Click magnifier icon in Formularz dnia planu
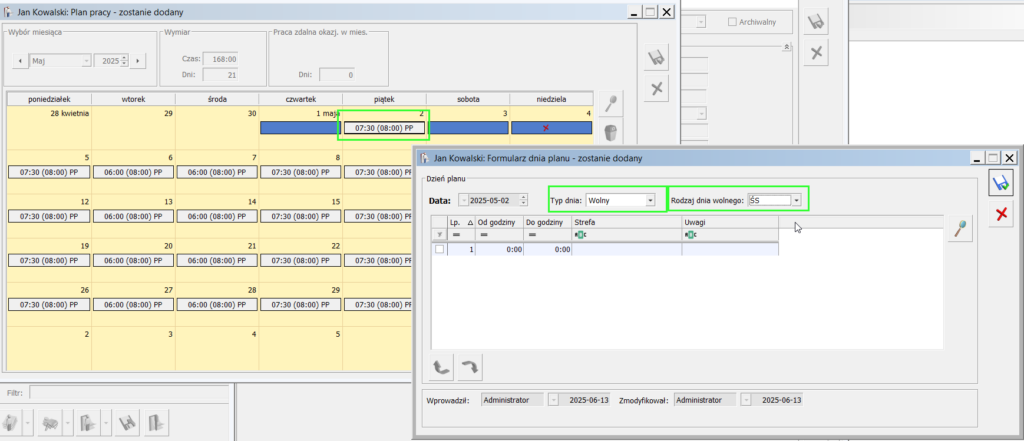1024x441 pixels. [x=961, y=230]
